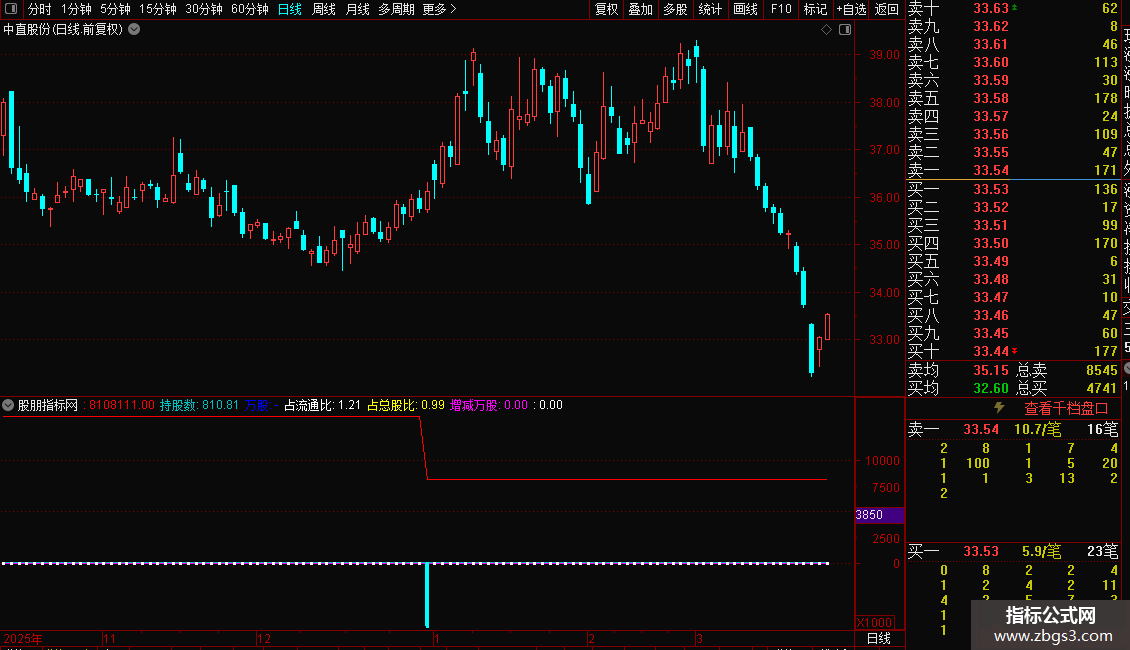Open the 多周期 multi-period view
Viewport: 1130px width, 650px height.
[396, 9]
